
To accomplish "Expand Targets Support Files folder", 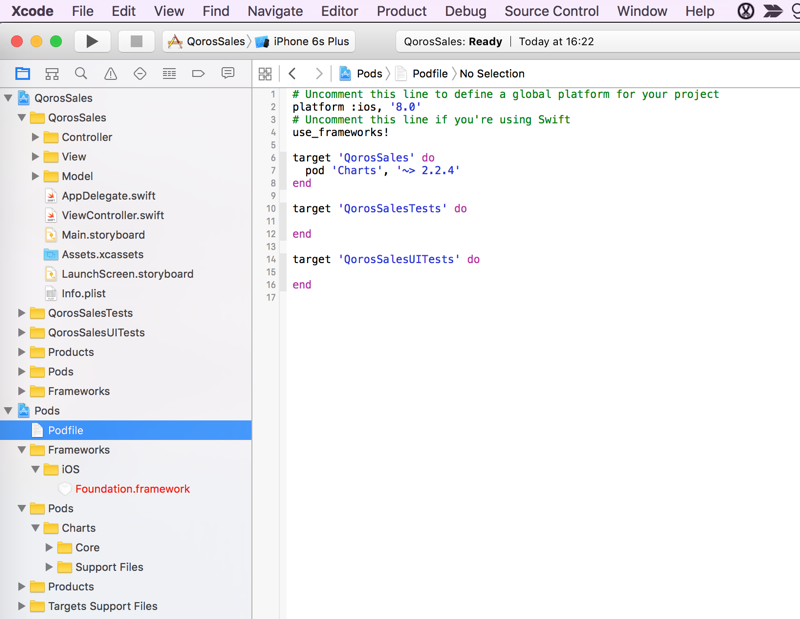I will (x=21, y=606).
